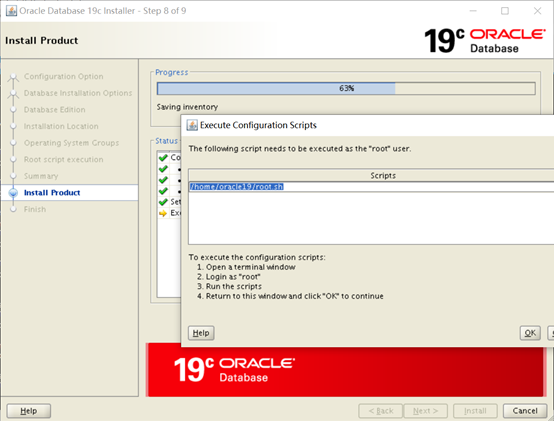This screenshot has height=421, width=554.
Task: Open Help in Execute Configuration Scripts dialog
Action: click(201, 333)
